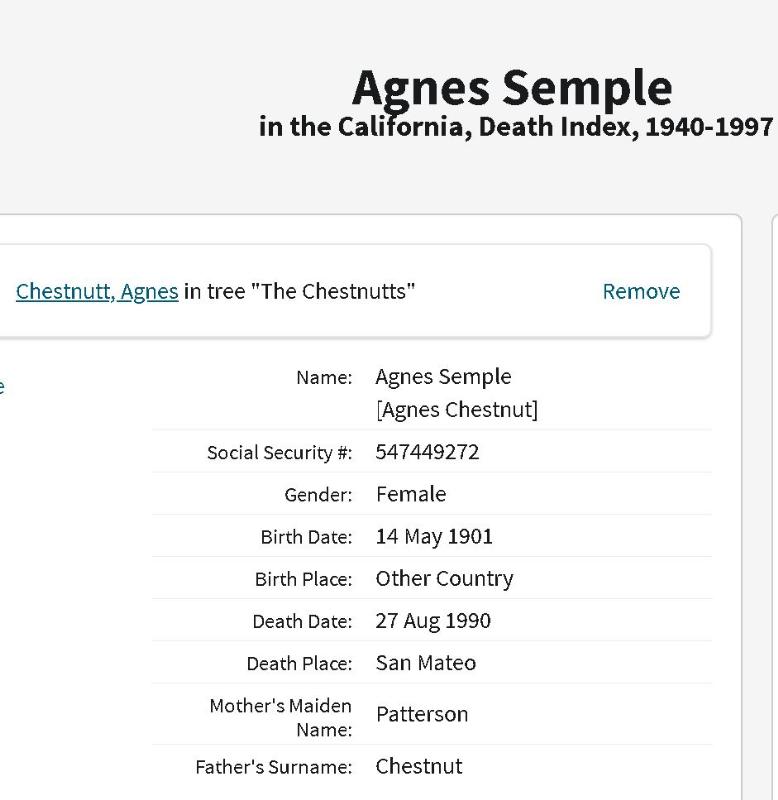Click Social Security number 547449272
The height and width of the screenshot is (800, 778).
pos(427,452)
